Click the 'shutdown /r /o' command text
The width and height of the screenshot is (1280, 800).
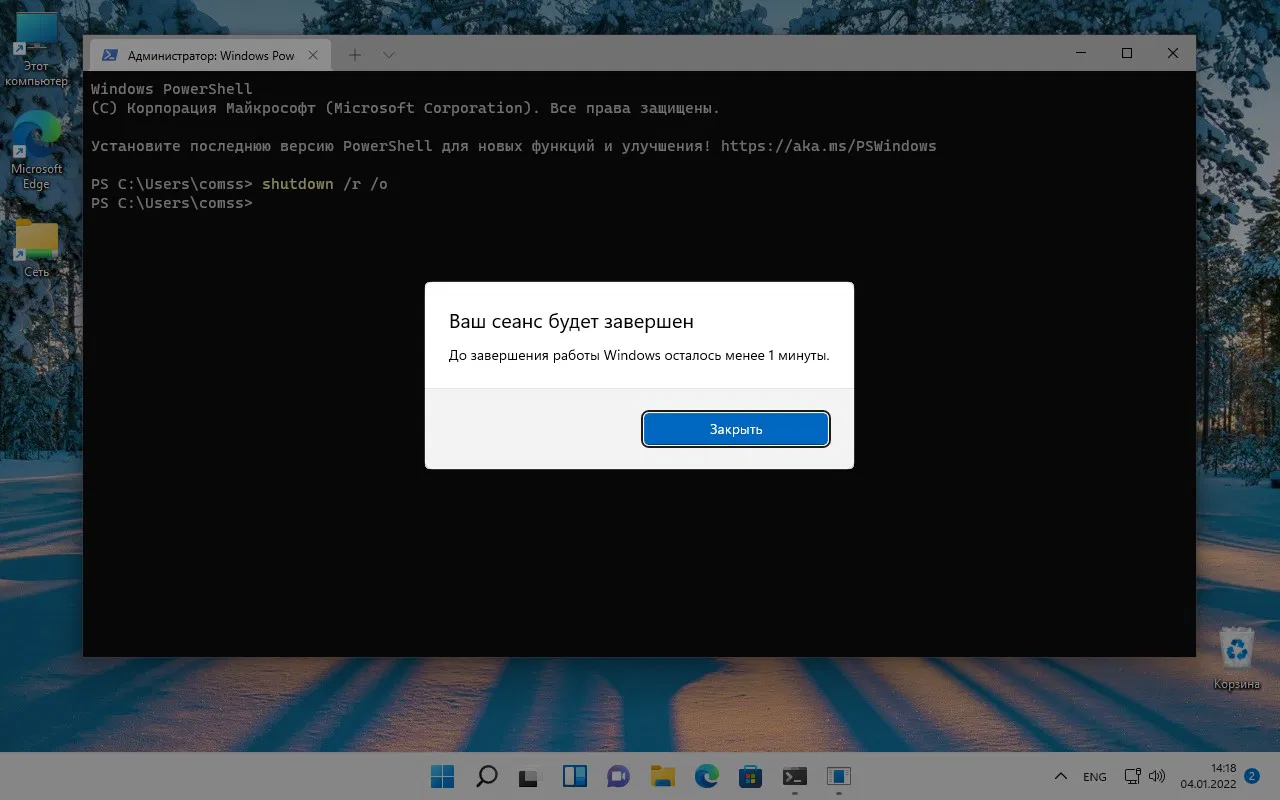pyautogui.click(x=324, y=184)
